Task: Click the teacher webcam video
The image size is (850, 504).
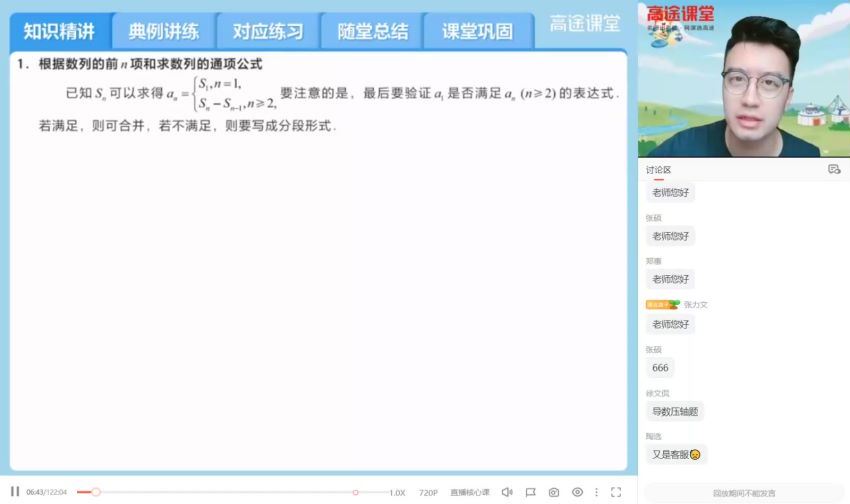Action: point(744,79)
